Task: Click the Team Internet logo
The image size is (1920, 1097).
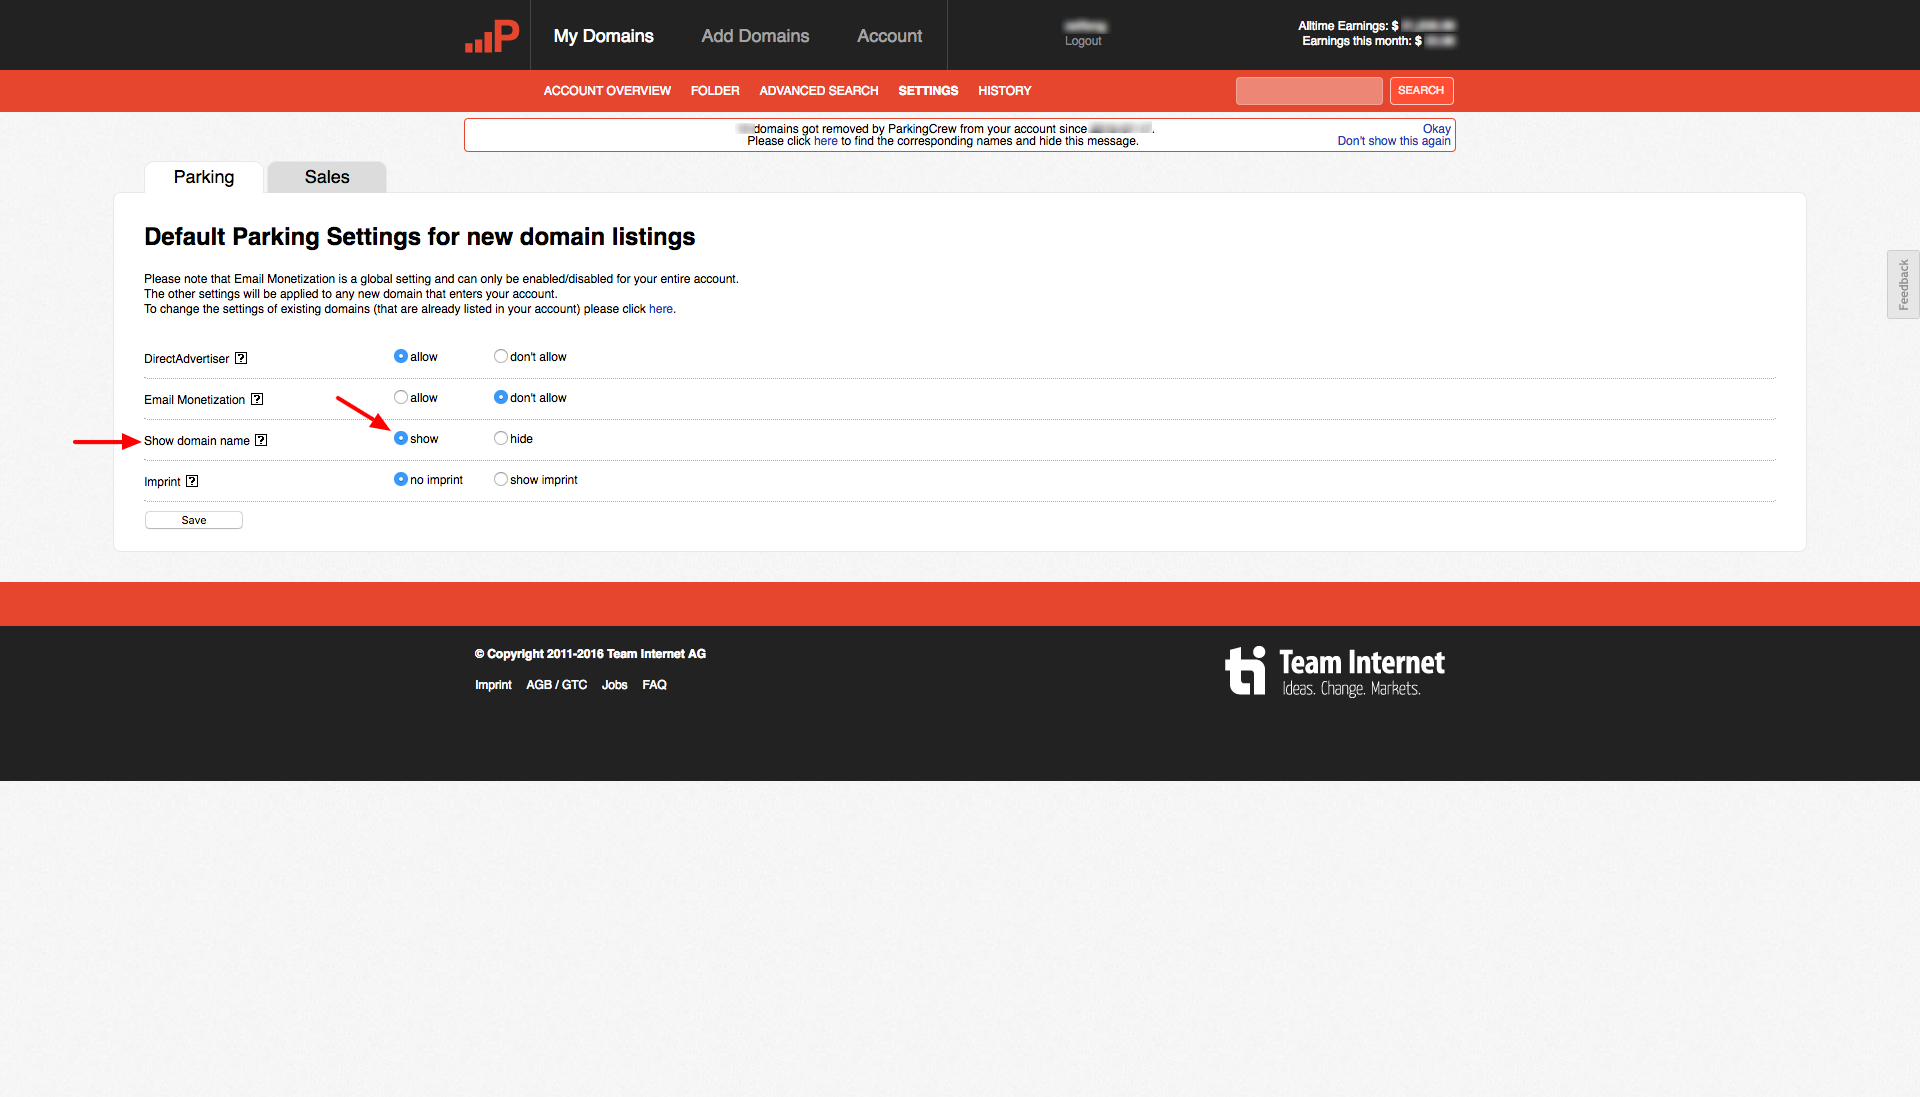Action: click(1335, 671)
